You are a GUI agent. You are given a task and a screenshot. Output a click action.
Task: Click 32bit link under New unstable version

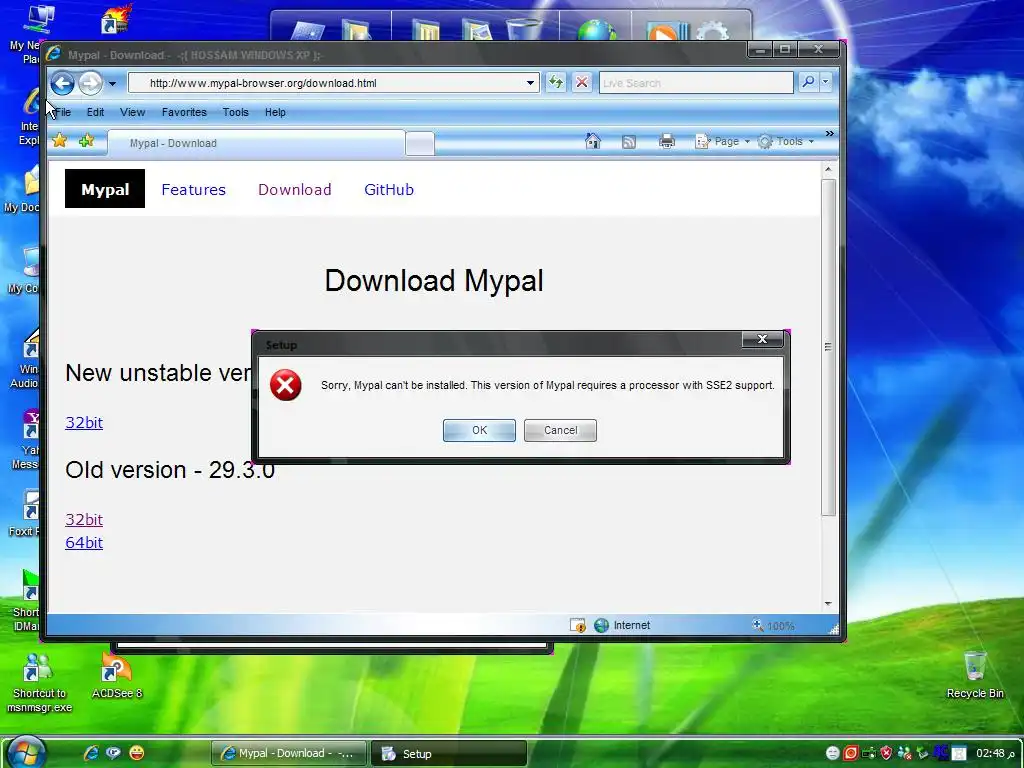click(x=84, y=423)
